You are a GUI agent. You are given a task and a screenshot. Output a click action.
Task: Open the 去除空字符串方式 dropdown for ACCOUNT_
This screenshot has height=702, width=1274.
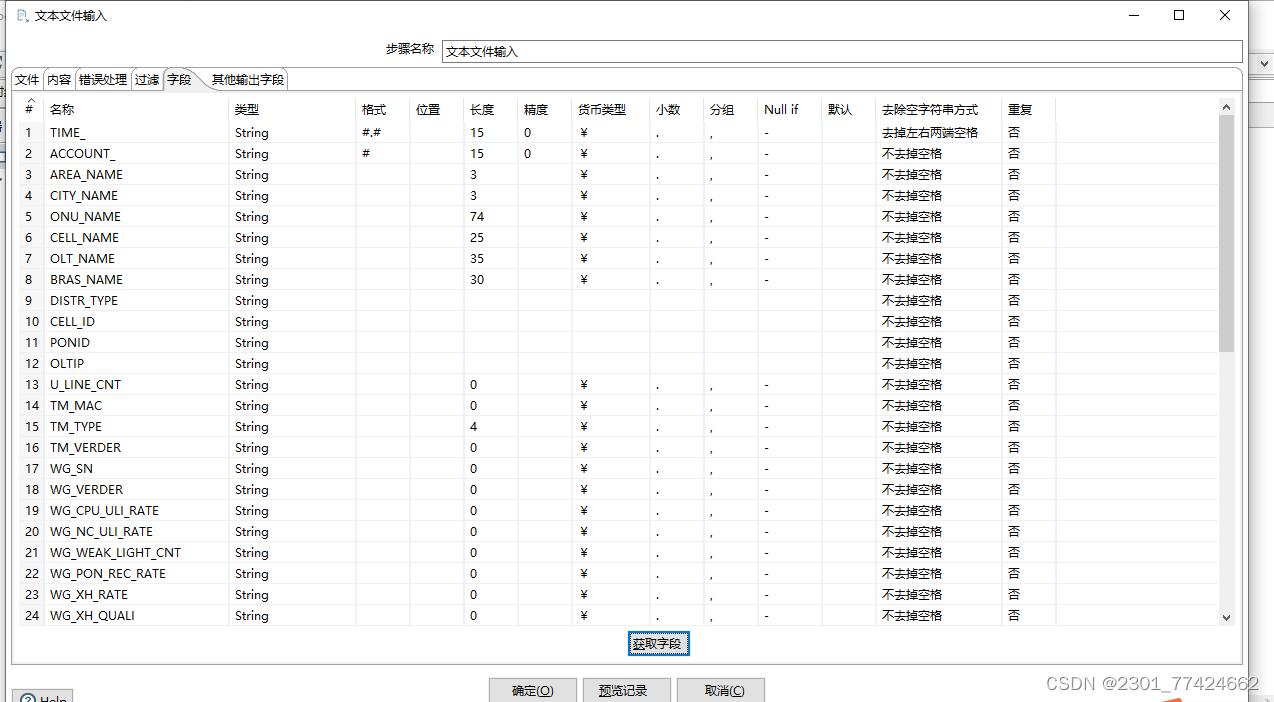(938, 153)
